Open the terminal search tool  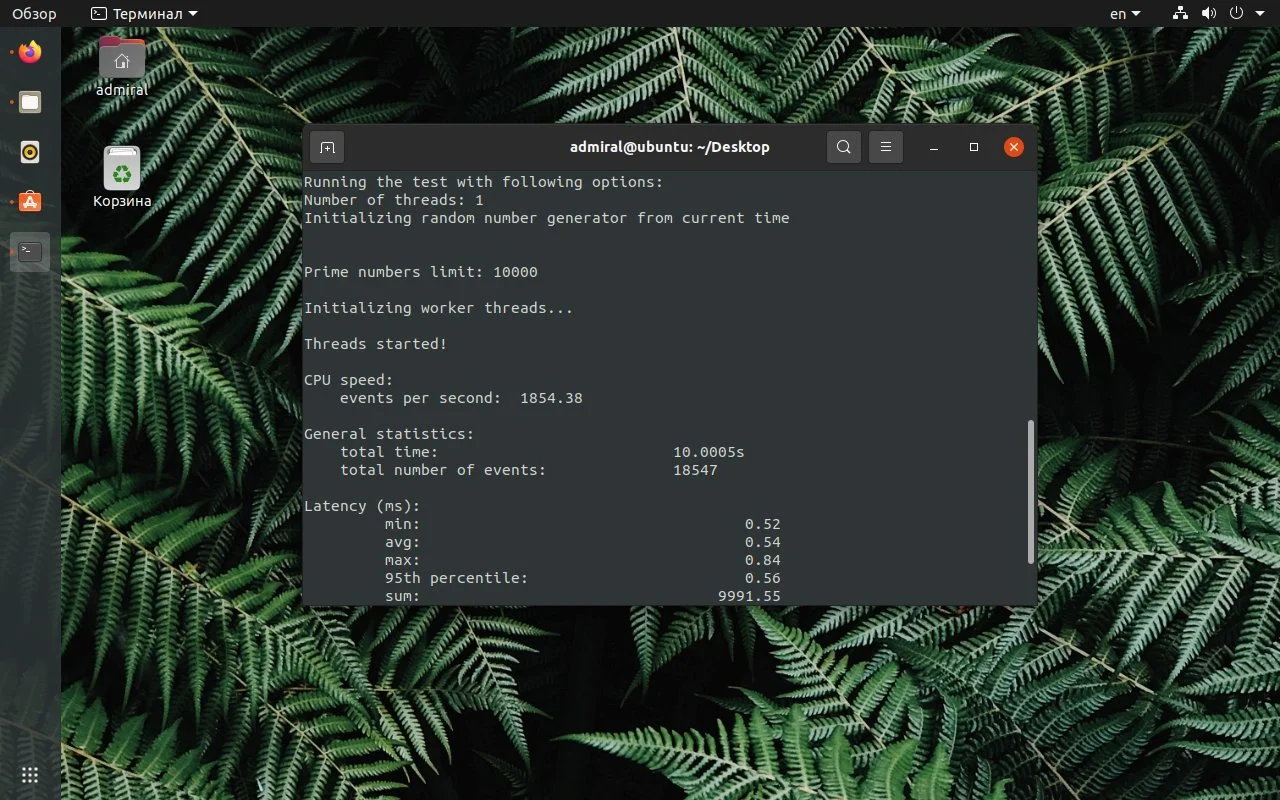click(x=844, y=147)
